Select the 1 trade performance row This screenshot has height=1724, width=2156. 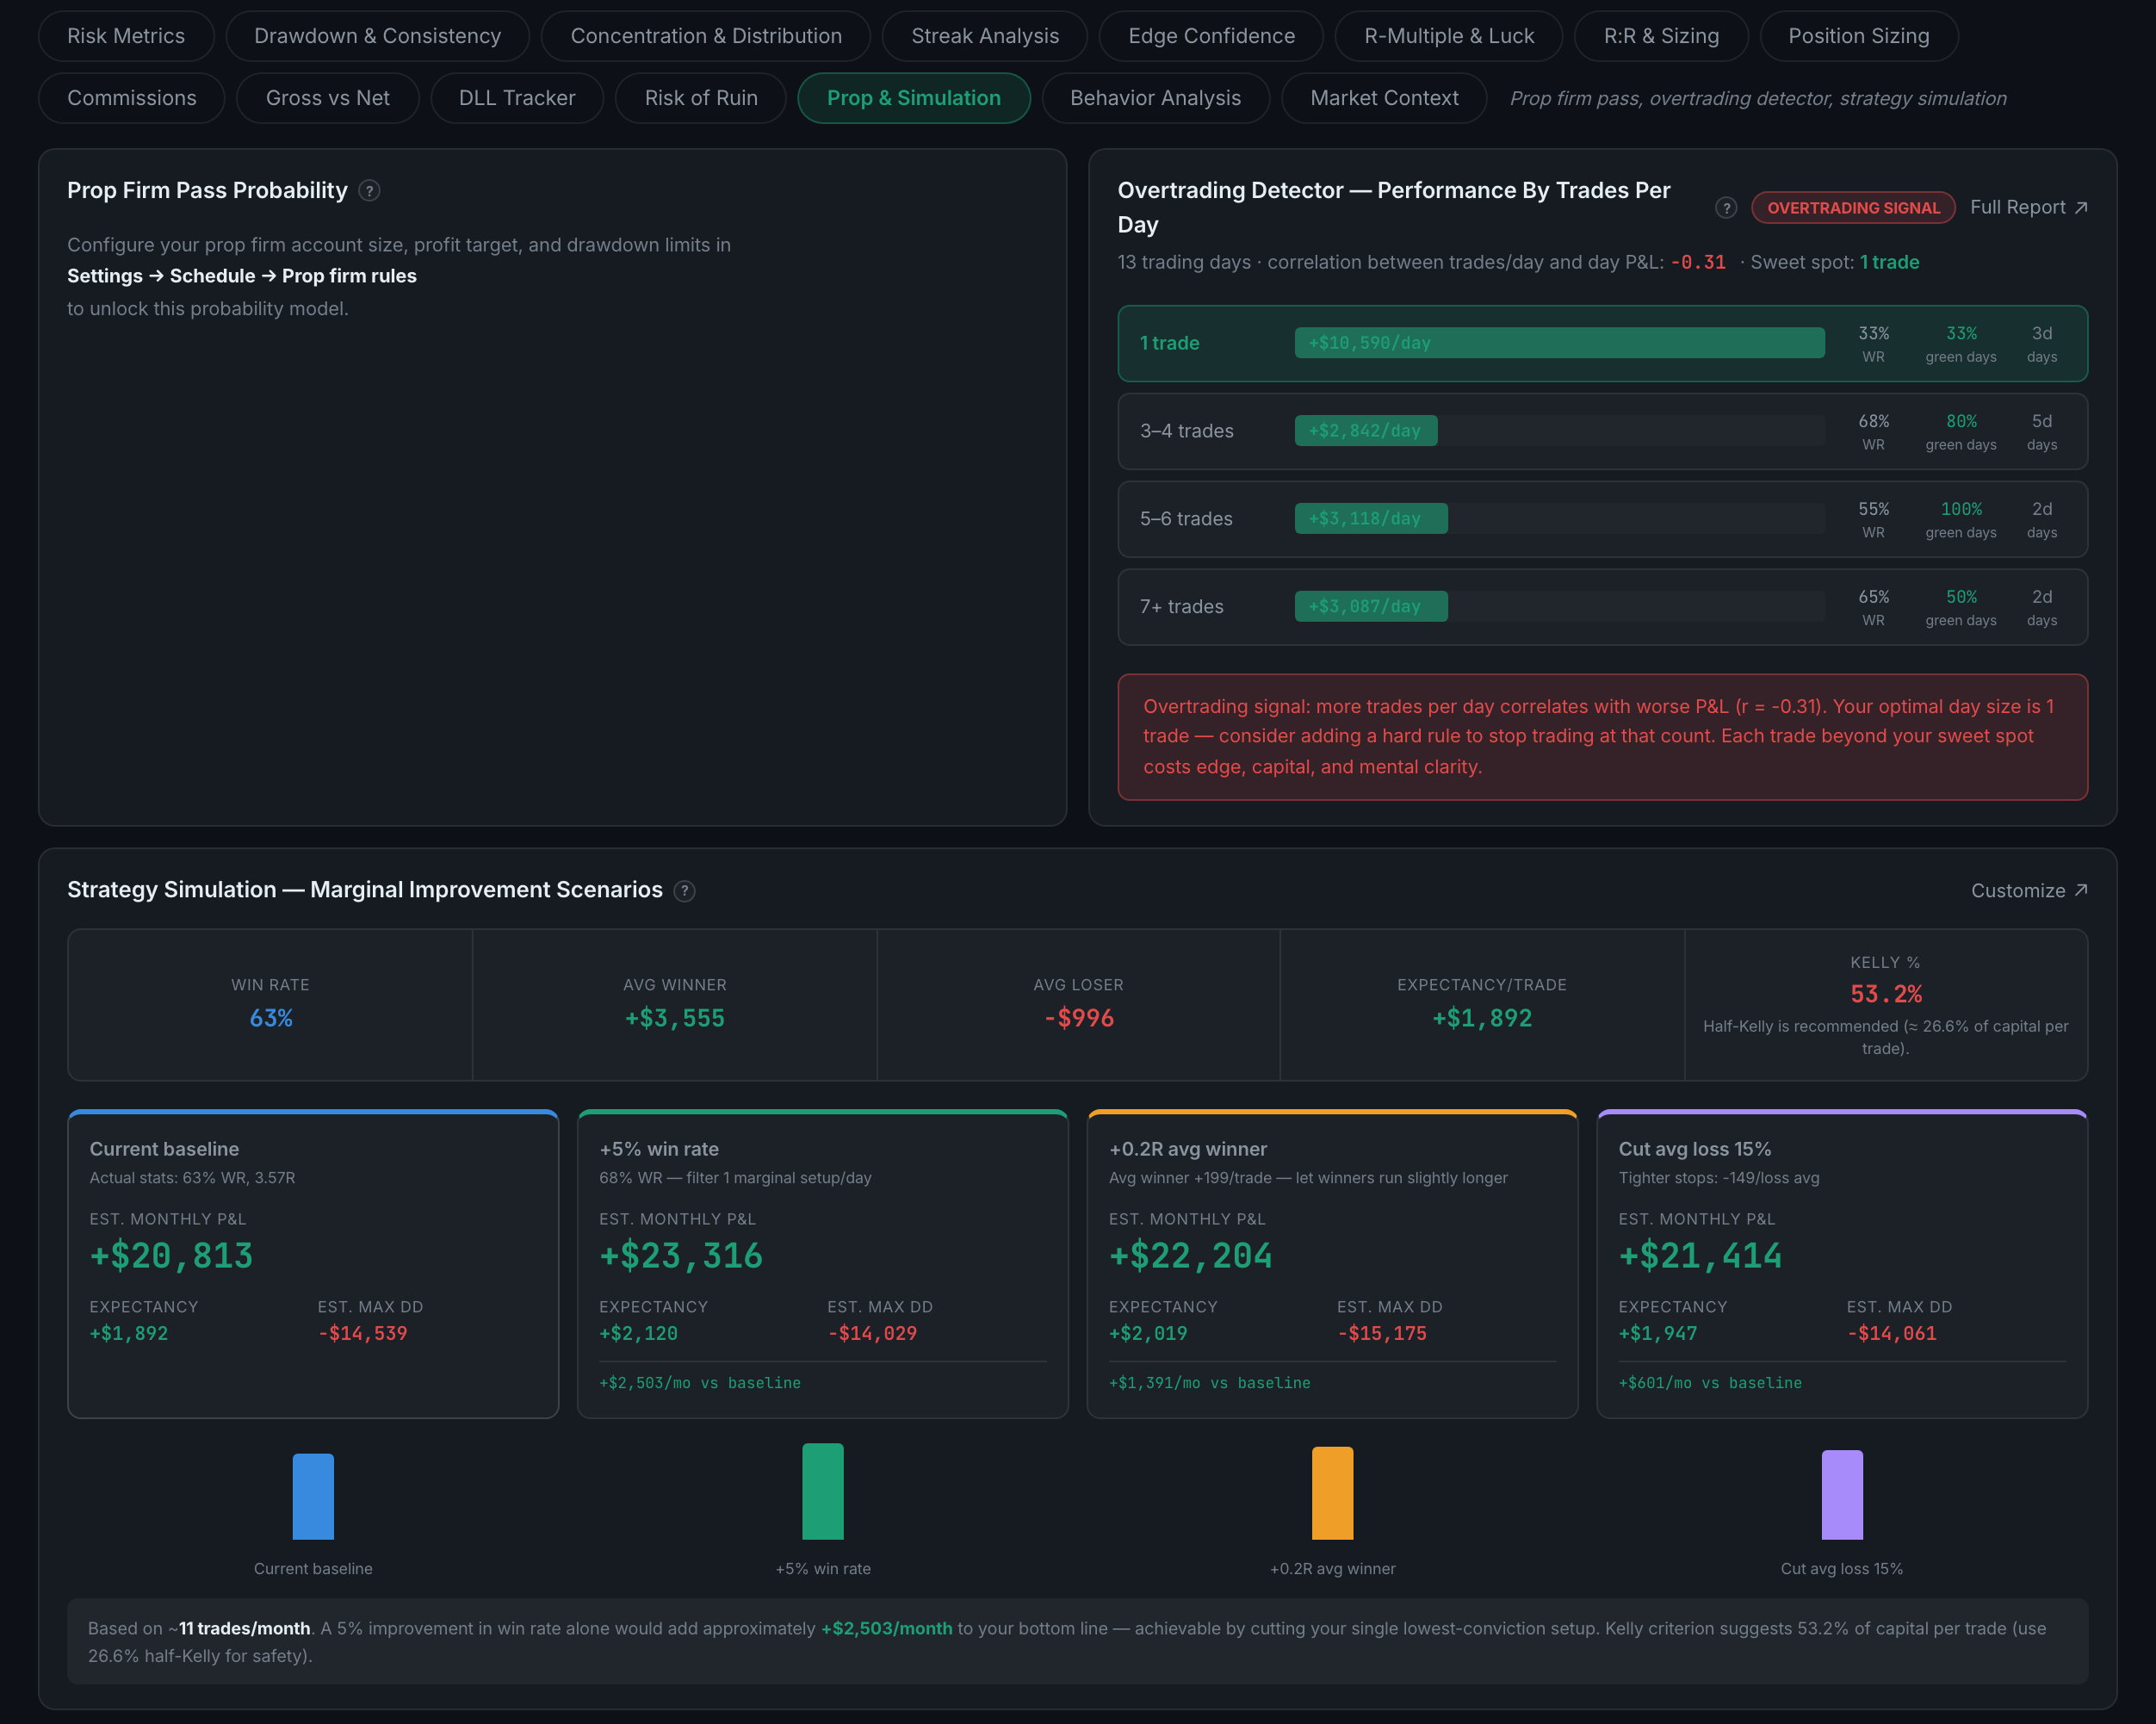(1602, 343)
